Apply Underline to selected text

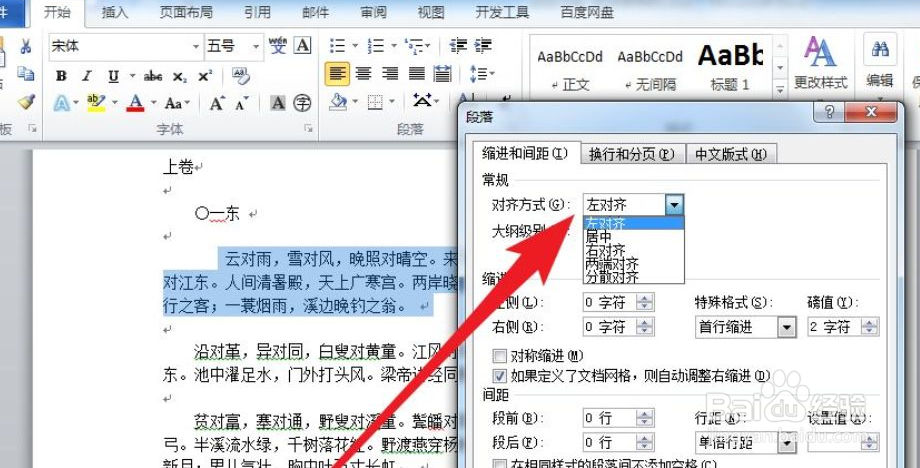click(x=114, y=76)
